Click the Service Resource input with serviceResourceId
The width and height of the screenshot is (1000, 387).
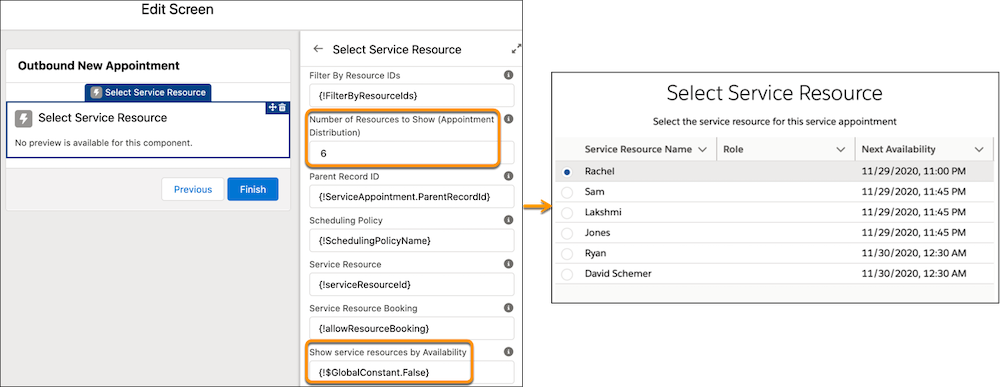click(411, 284)
